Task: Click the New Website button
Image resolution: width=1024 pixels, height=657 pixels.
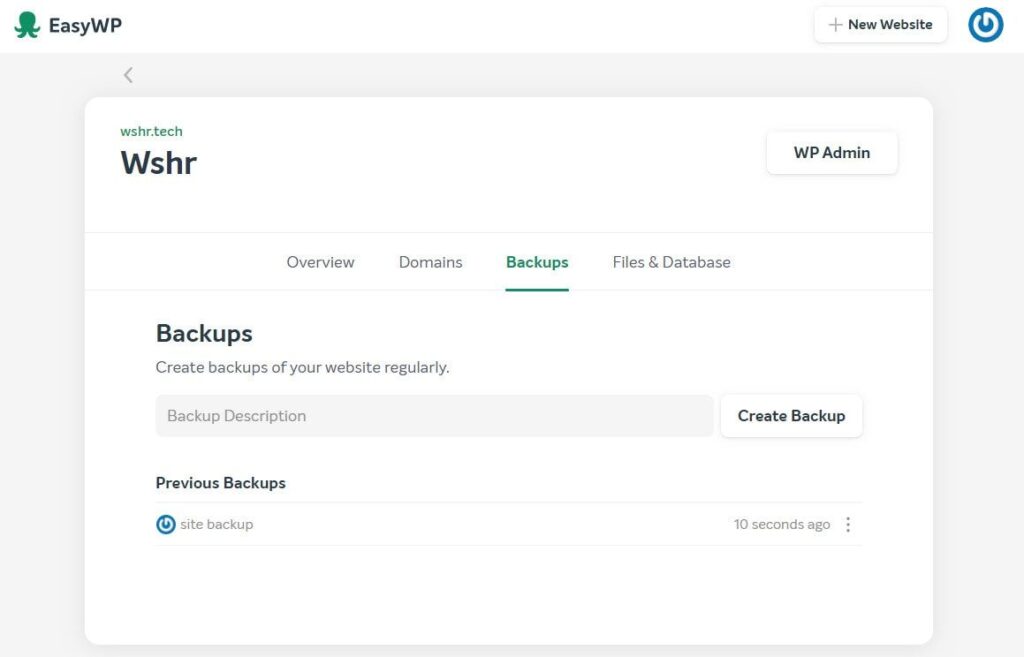Action: [x=880, y=25]
